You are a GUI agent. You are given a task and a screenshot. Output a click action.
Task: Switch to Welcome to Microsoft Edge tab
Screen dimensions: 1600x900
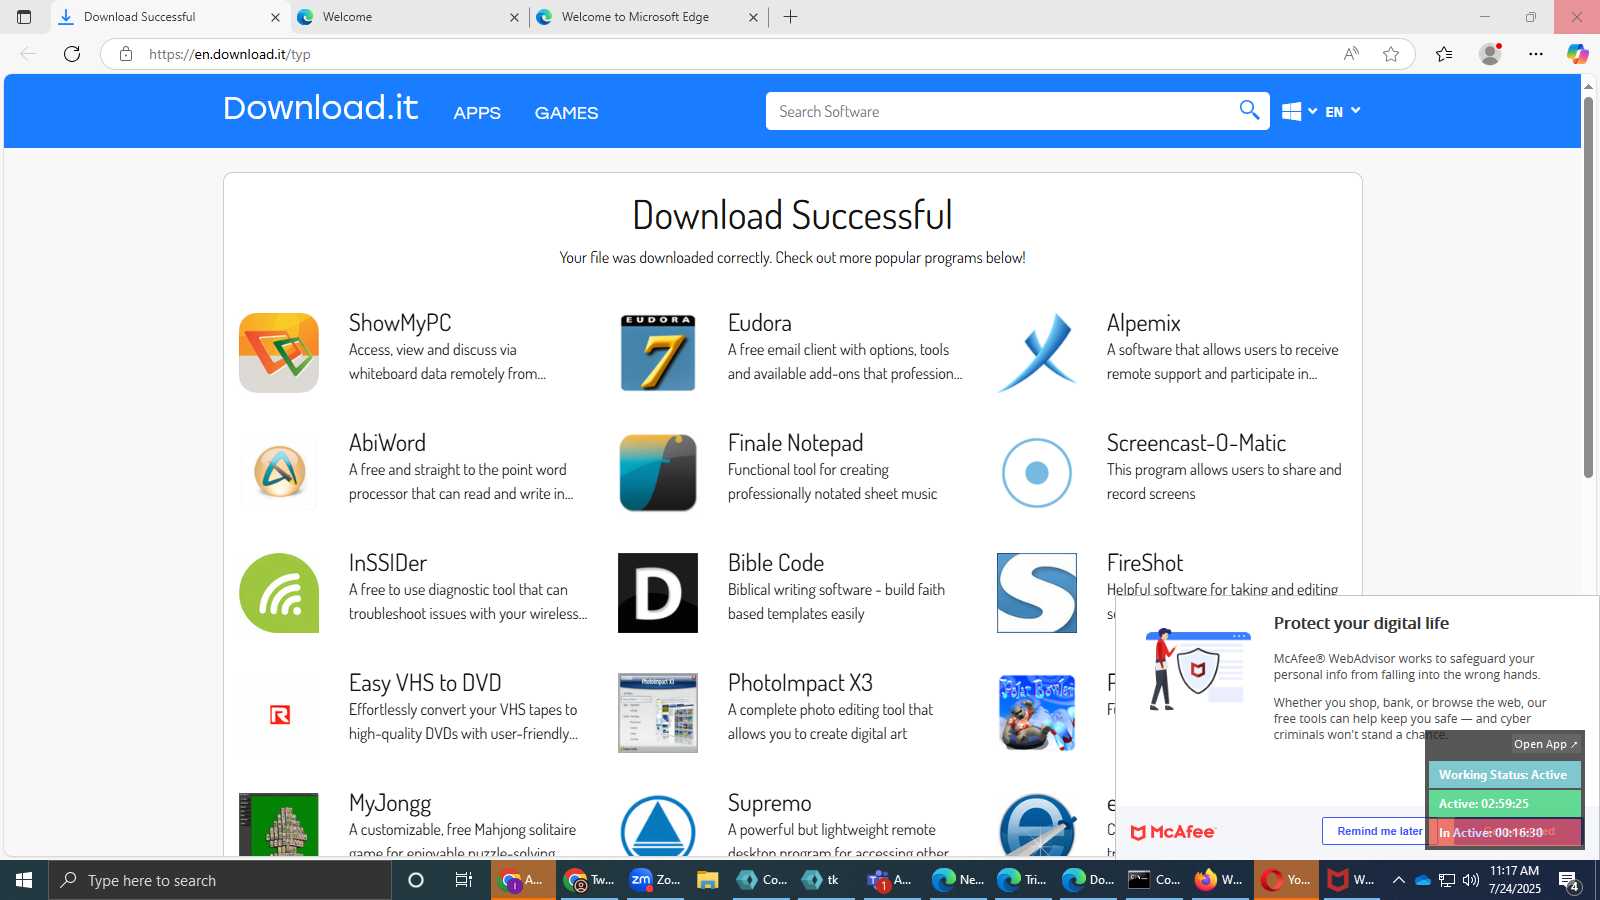(650, 17)
